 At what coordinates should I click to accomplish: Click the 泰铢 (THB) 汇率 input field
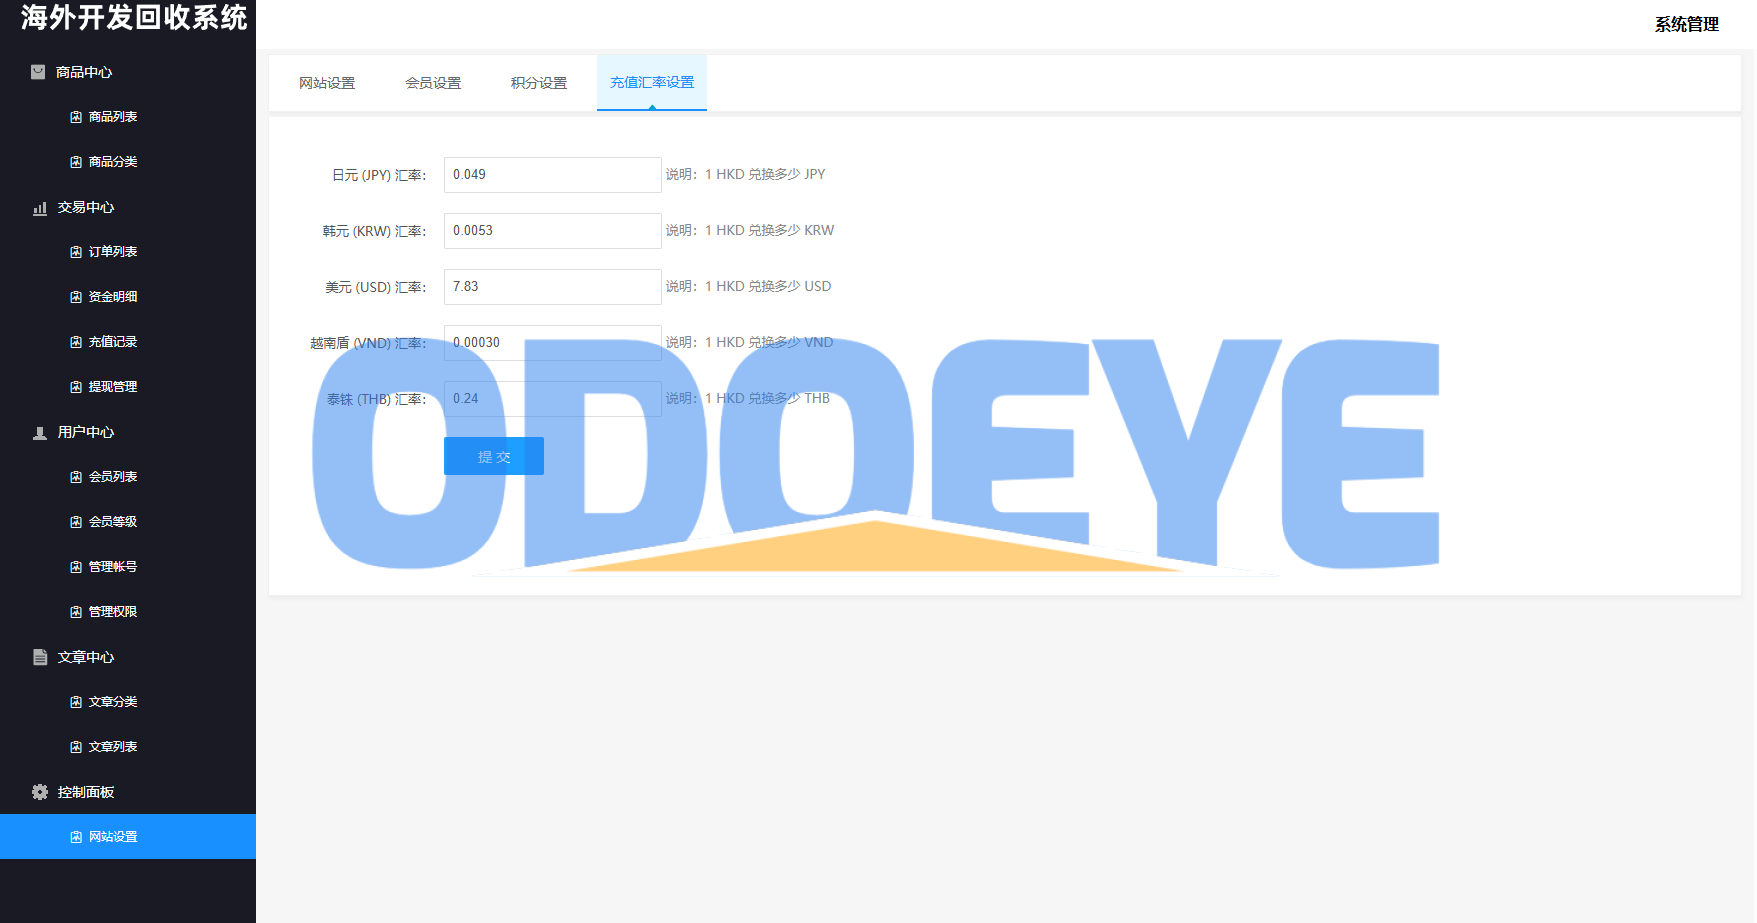tap(553, 399)
